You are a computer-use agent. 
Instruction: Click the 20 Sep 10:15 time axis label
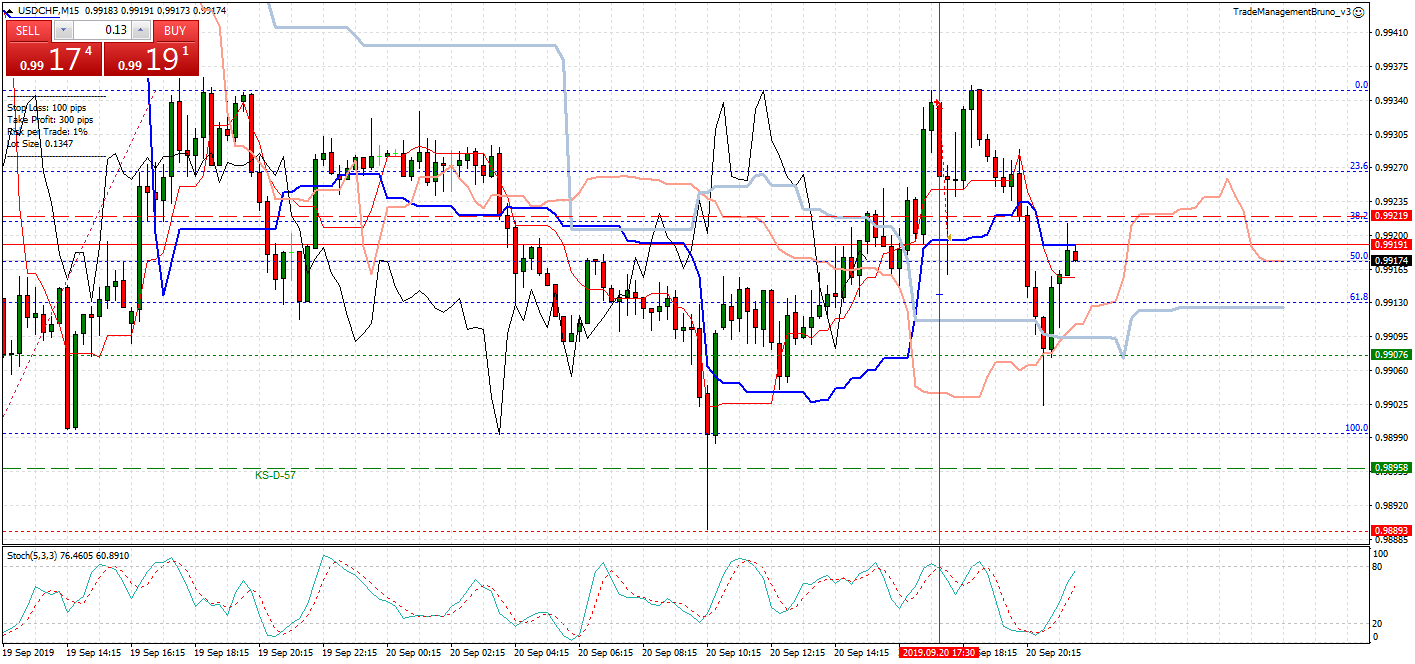(734, 652)
